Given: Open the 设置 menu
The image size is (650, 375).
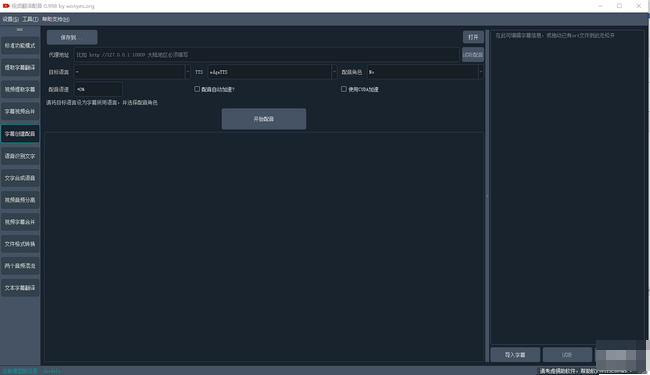Looking at the screenshot, I should [10, 19].
